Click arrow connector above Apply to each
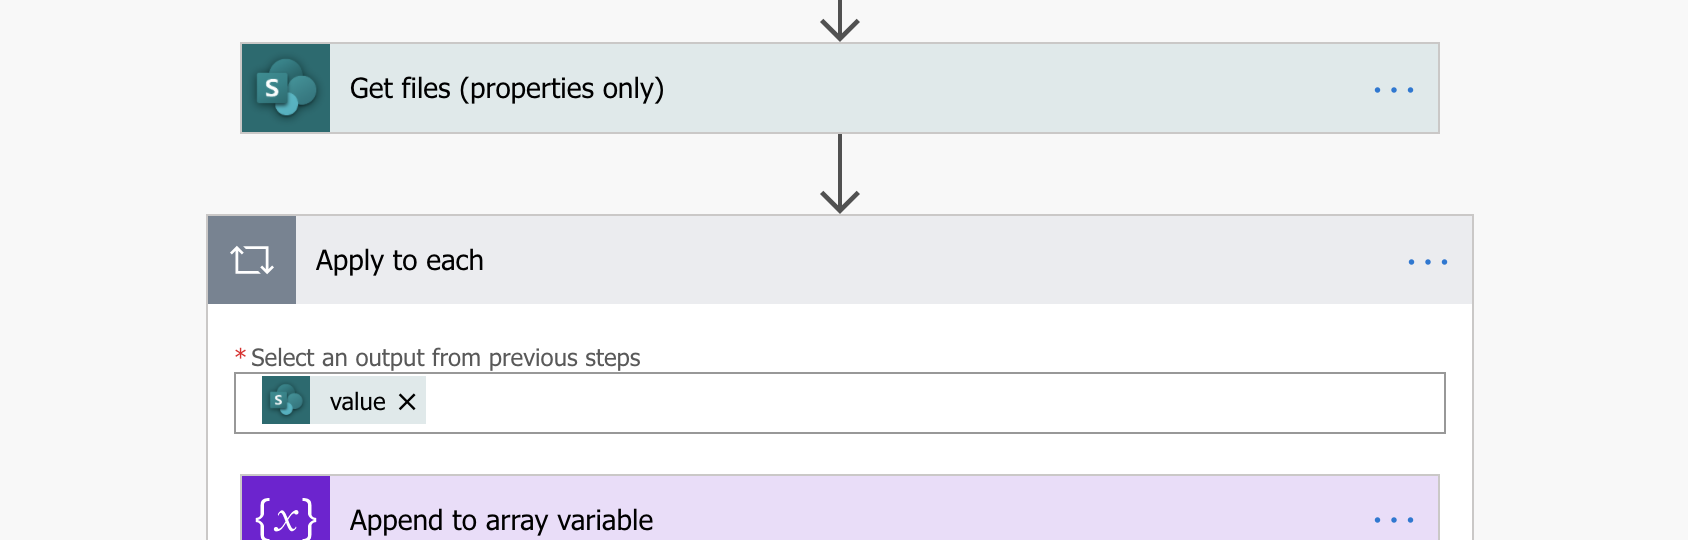The width and height of the screenshot is (1688, 540). coord(840,174)
